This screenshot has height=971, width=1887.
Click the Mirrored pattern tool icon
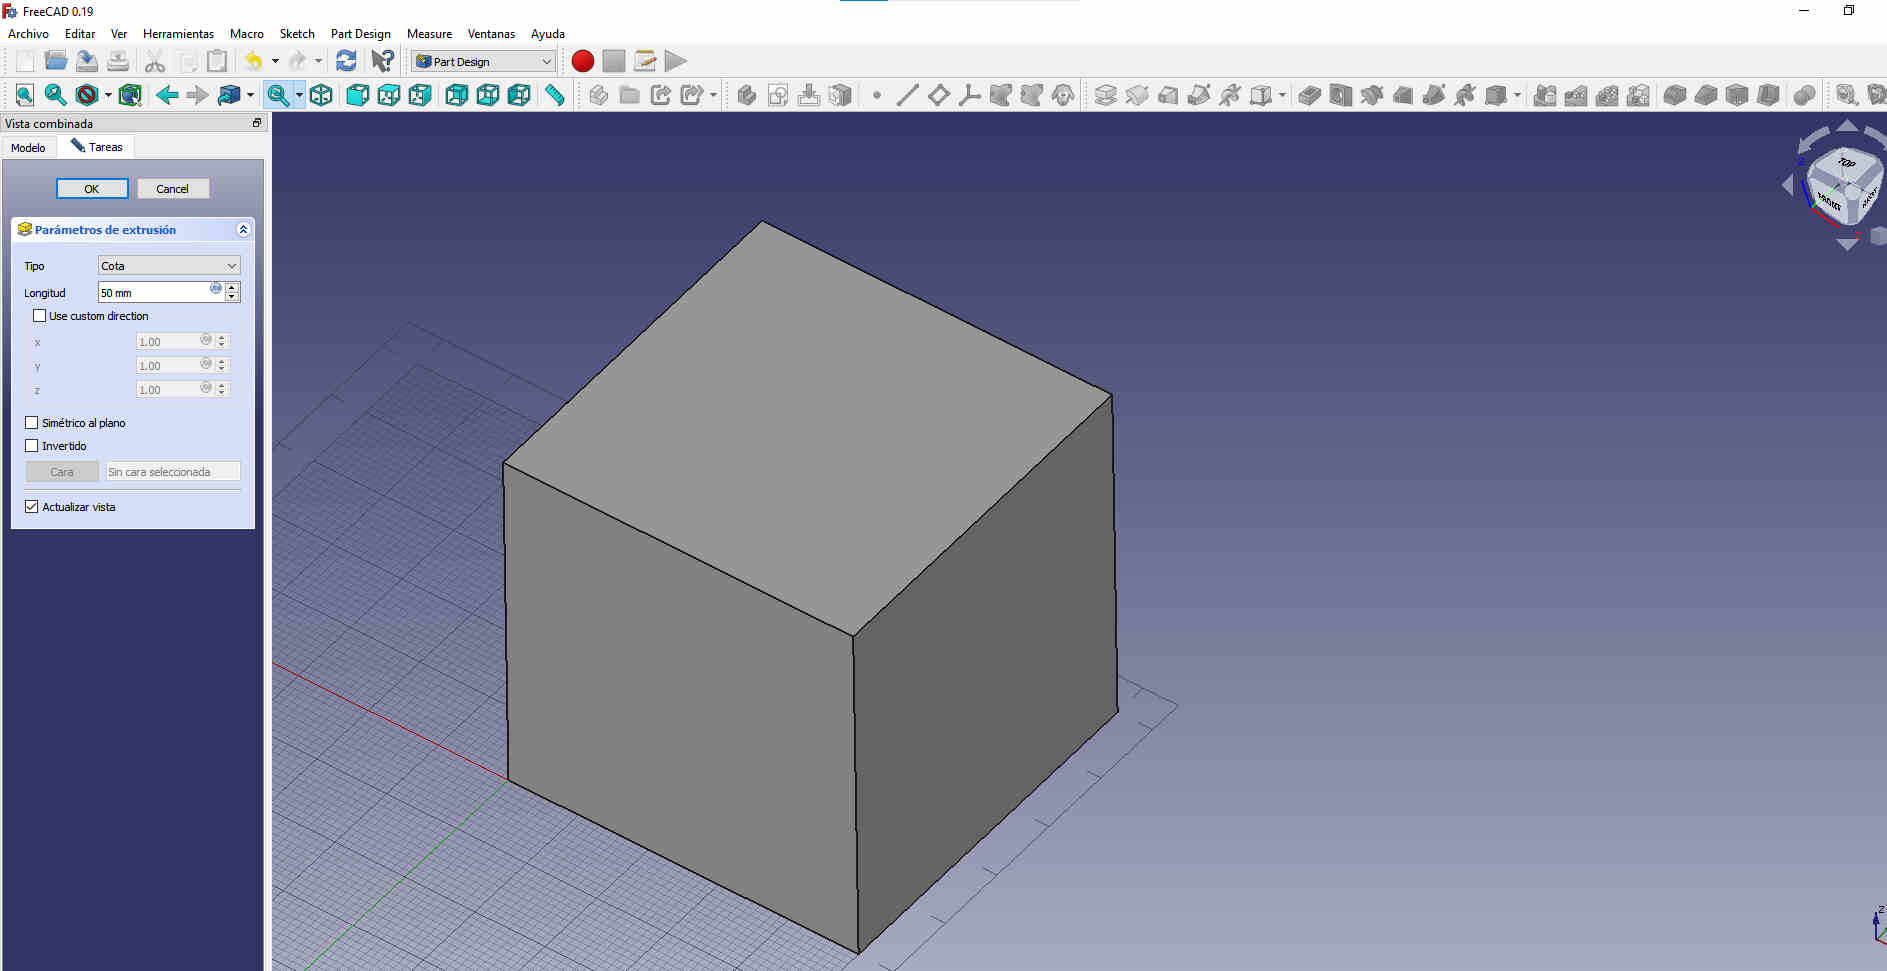click(1545, 95)
